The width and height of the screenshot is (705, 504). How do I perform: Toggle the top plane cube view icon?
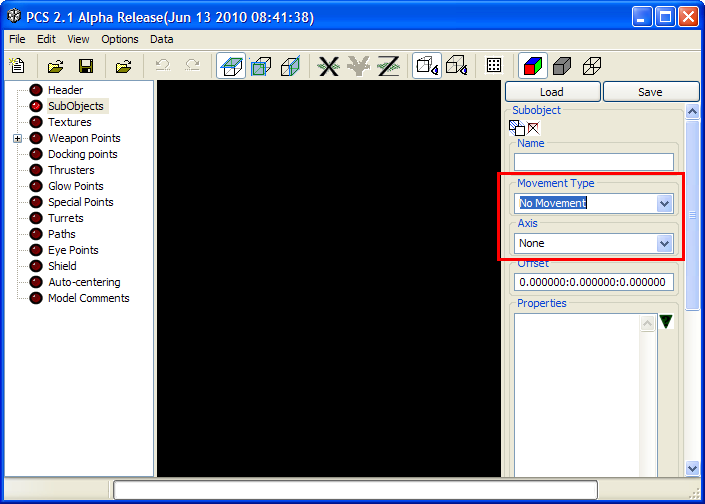[231, 66]
